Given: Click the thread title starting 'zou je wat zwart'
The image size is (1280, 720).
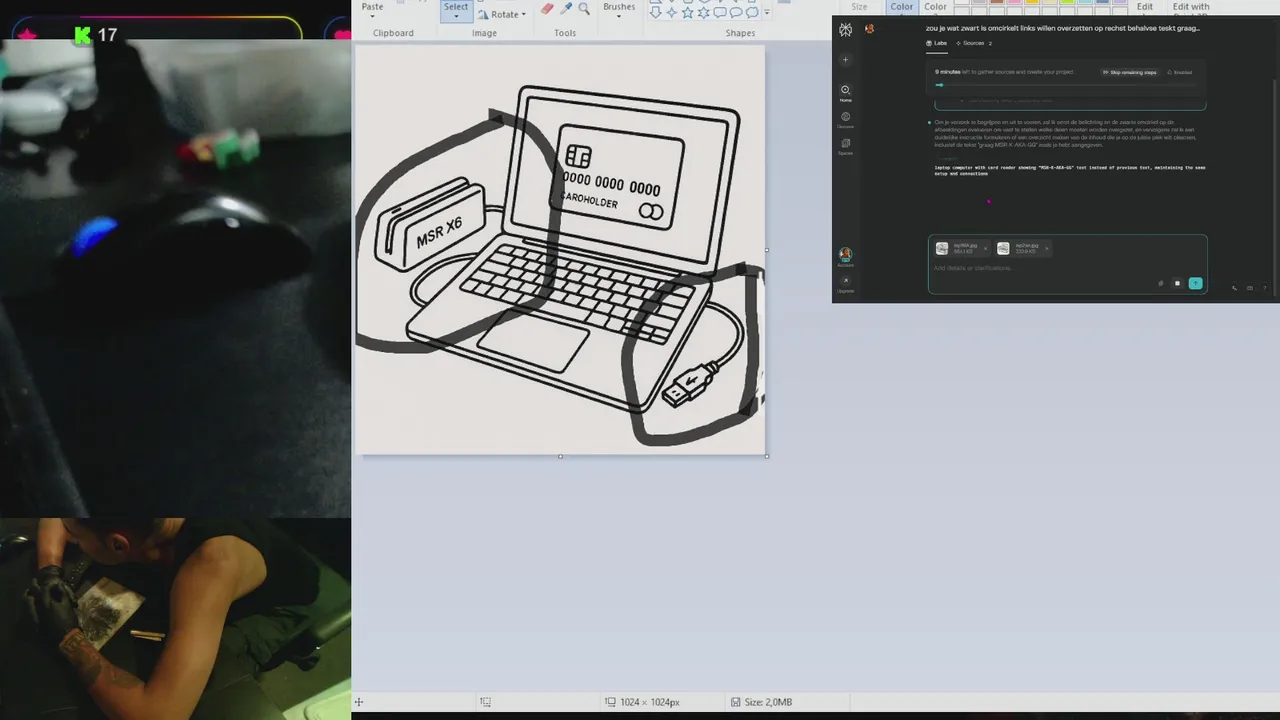Looking at the screenshot, I should pos(1063,28).
